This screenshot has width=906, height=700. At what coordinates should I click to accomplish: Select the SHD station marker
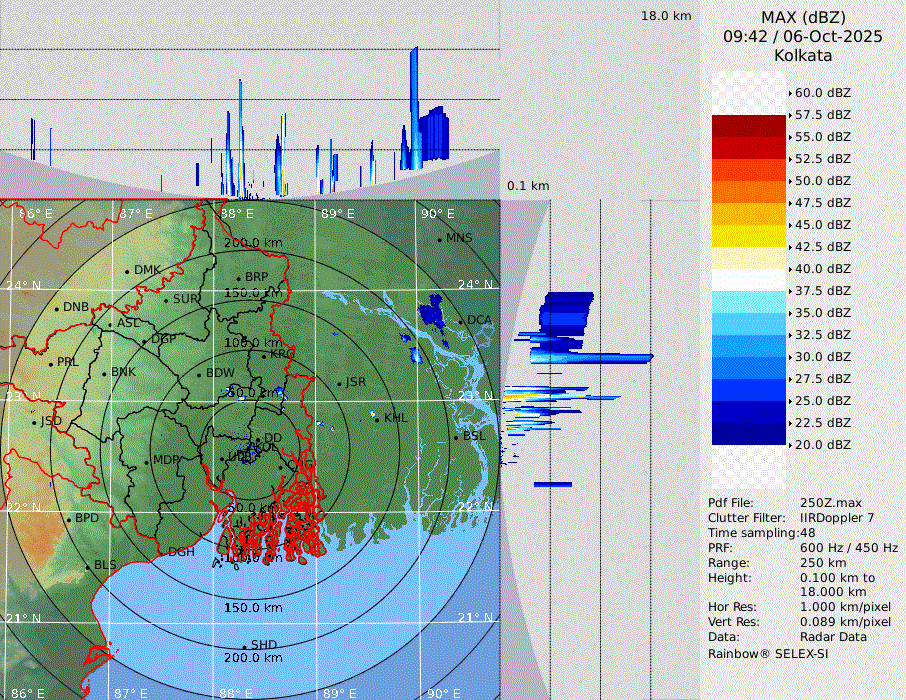click(244, 646)
